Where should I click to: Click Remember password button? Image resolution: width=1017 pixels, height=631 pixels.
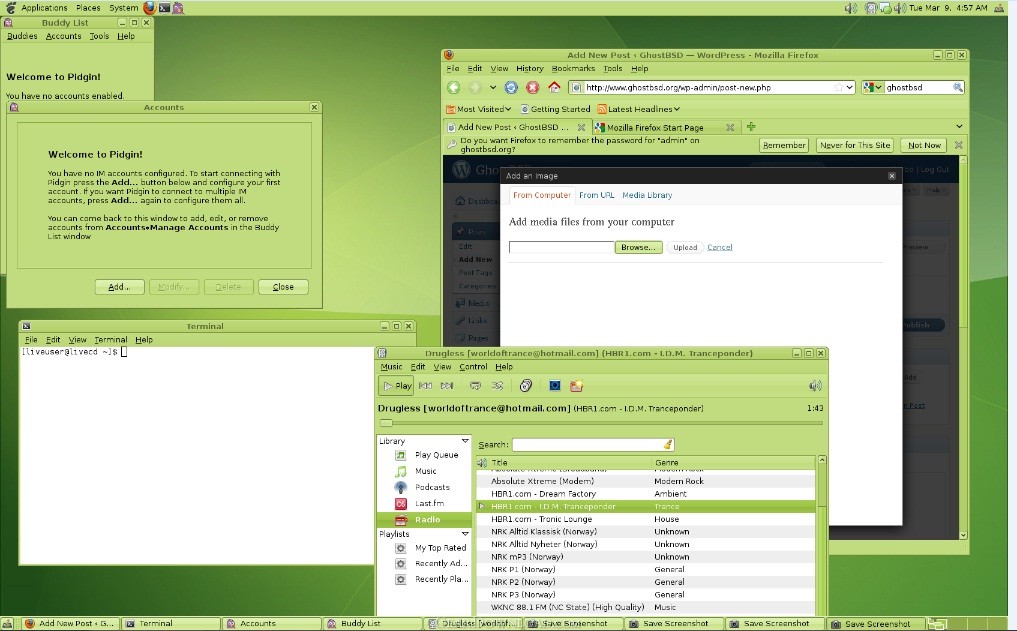[784, 145]
